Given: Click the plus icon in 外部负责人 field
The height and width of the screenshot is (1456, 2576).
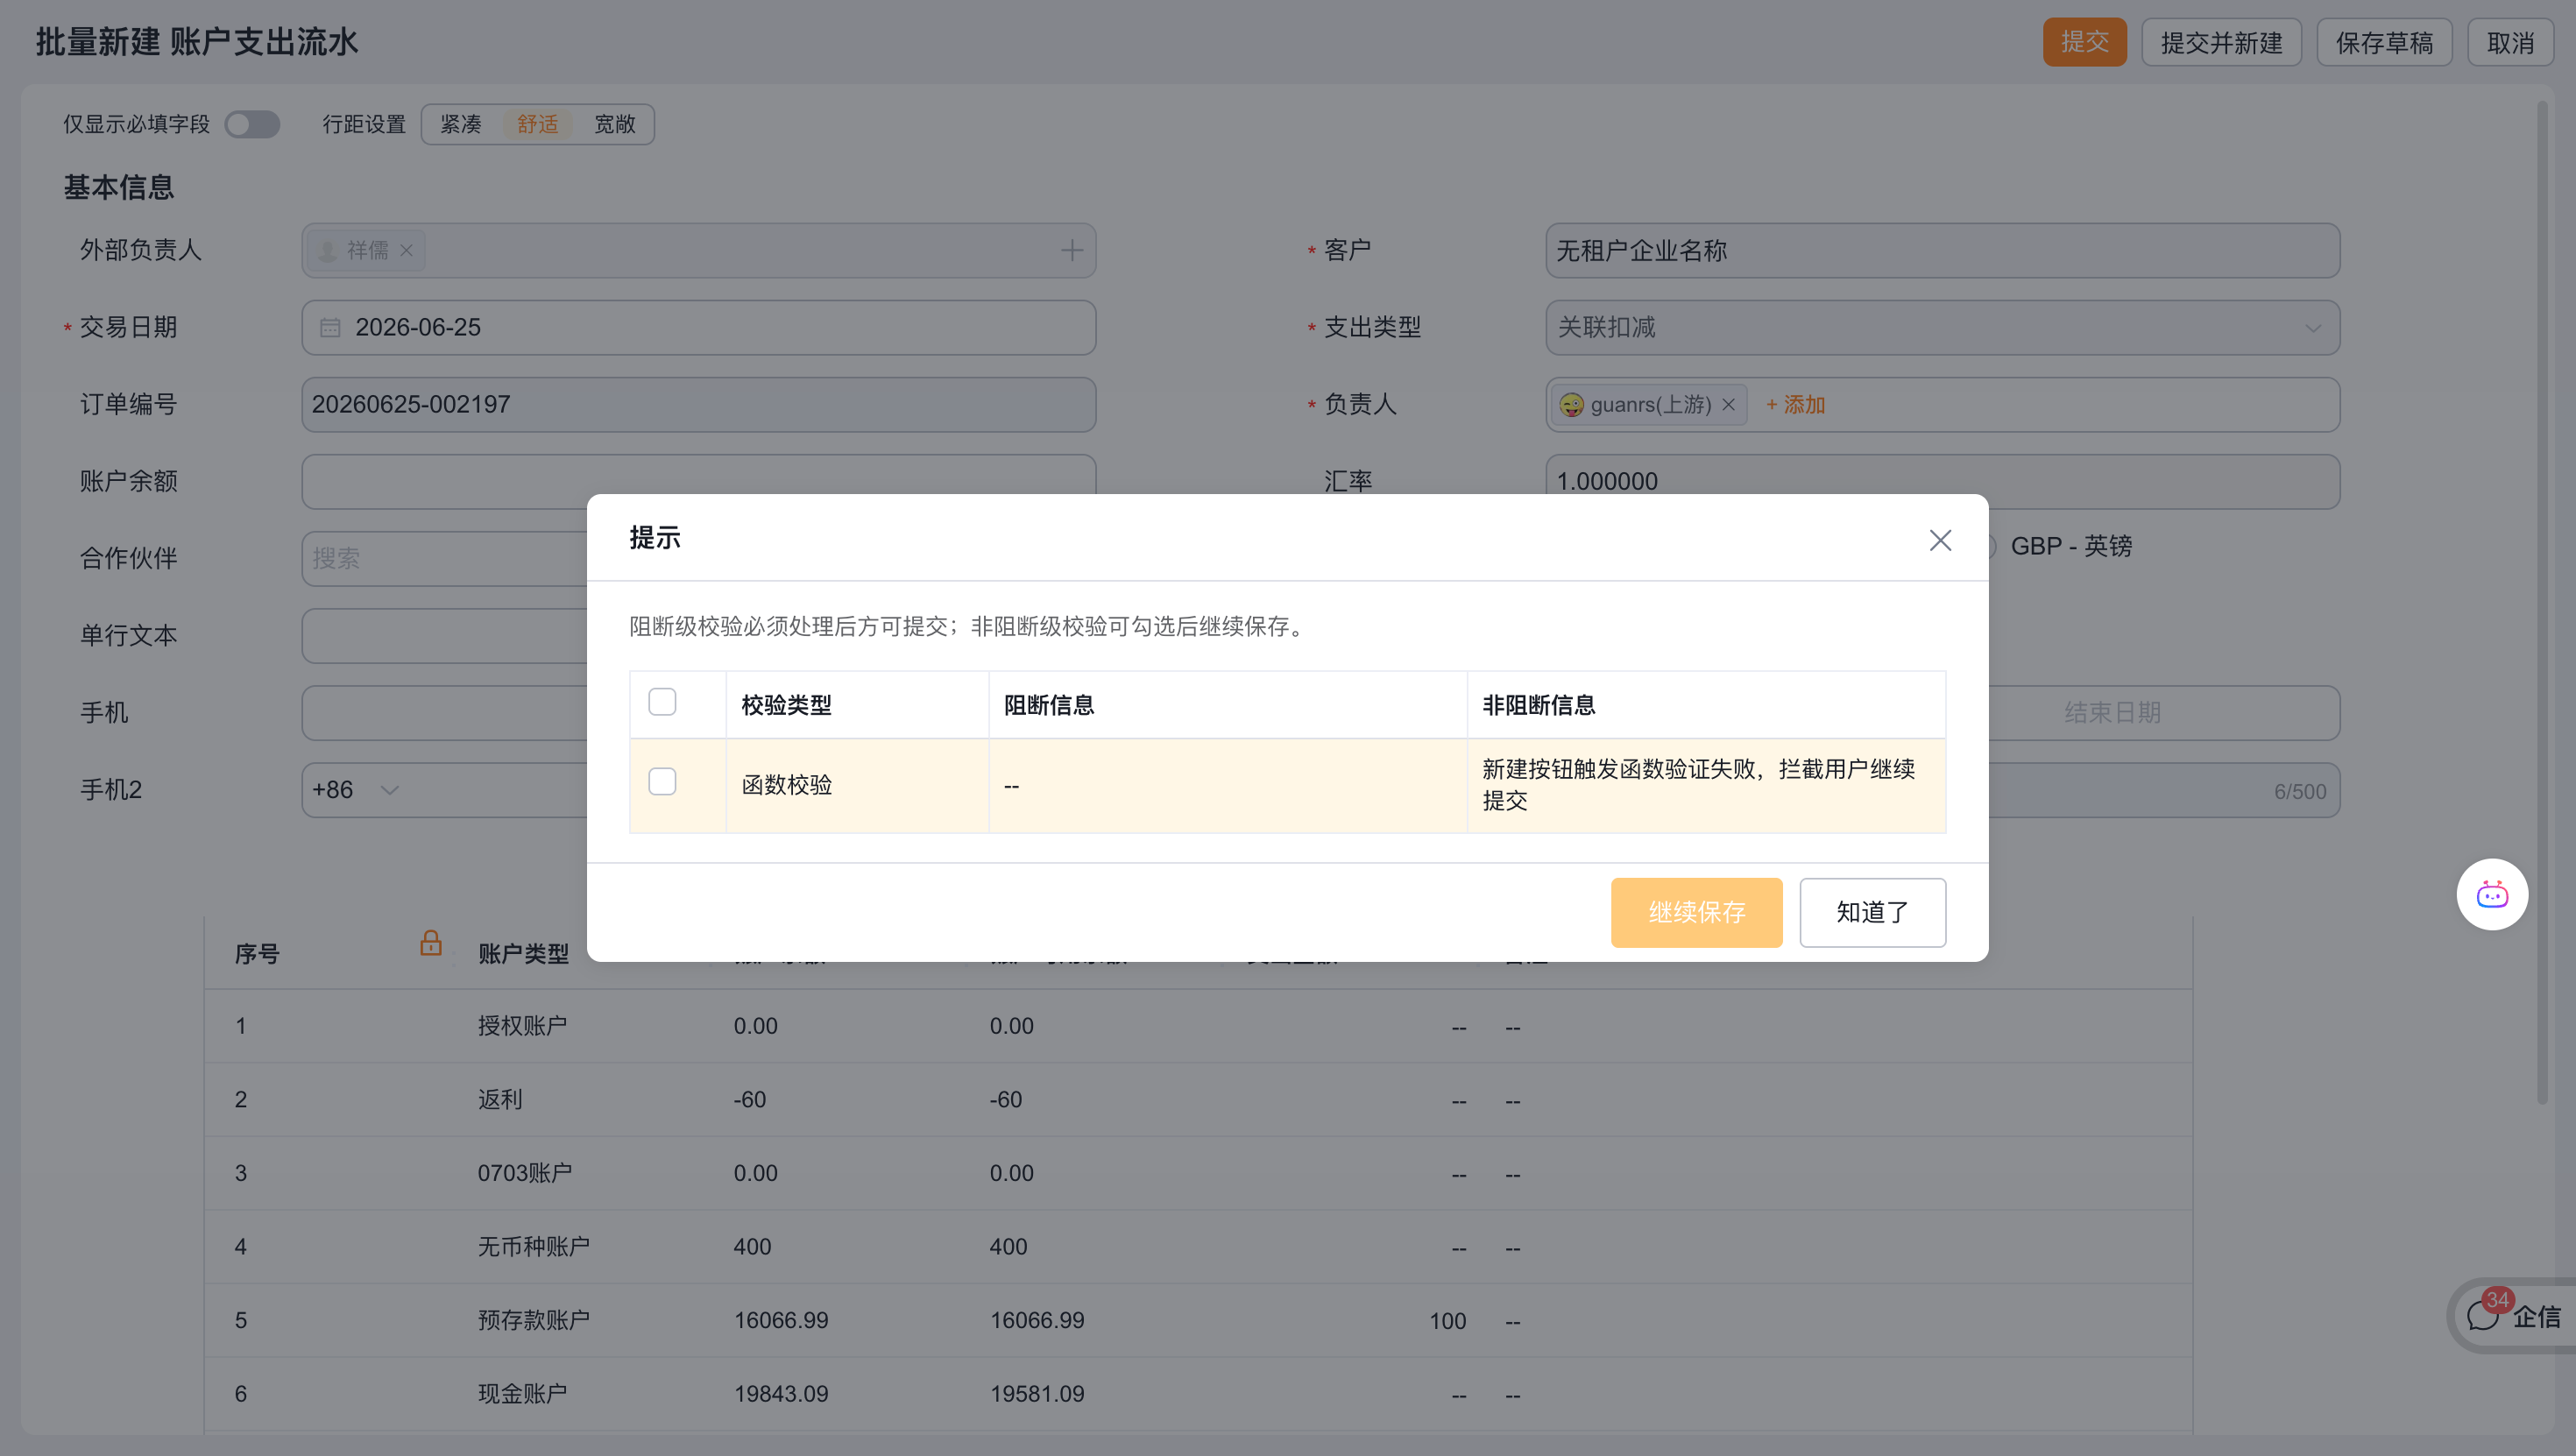Looking at the screenshot, I should pos(1072,250).
